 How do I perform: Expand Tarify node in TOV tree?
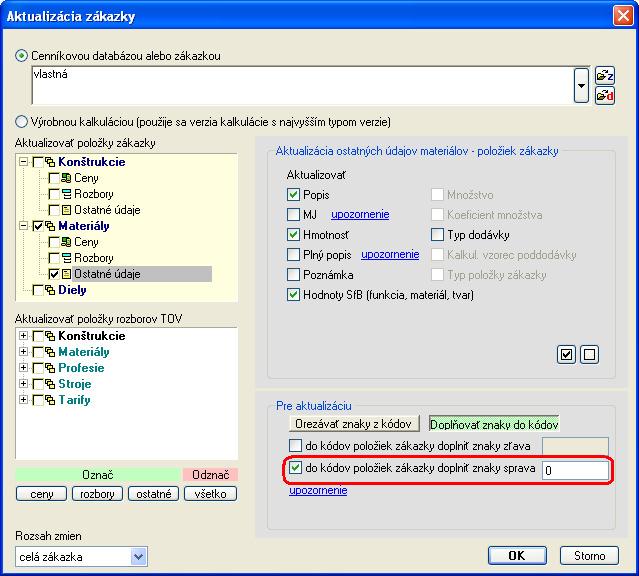(x=24, y=399)
